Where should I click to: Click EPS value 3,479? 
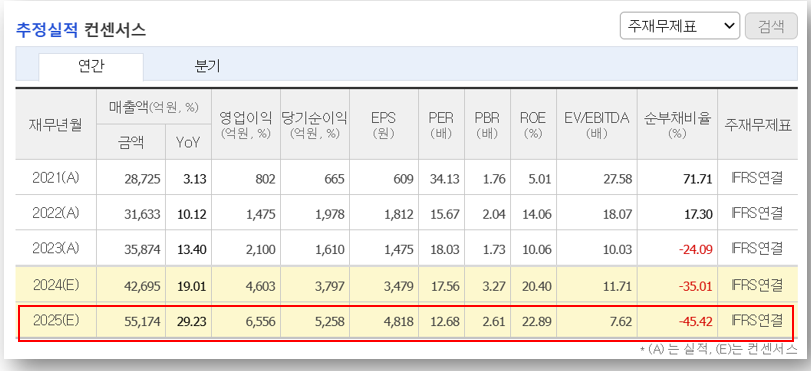point(400,286)
